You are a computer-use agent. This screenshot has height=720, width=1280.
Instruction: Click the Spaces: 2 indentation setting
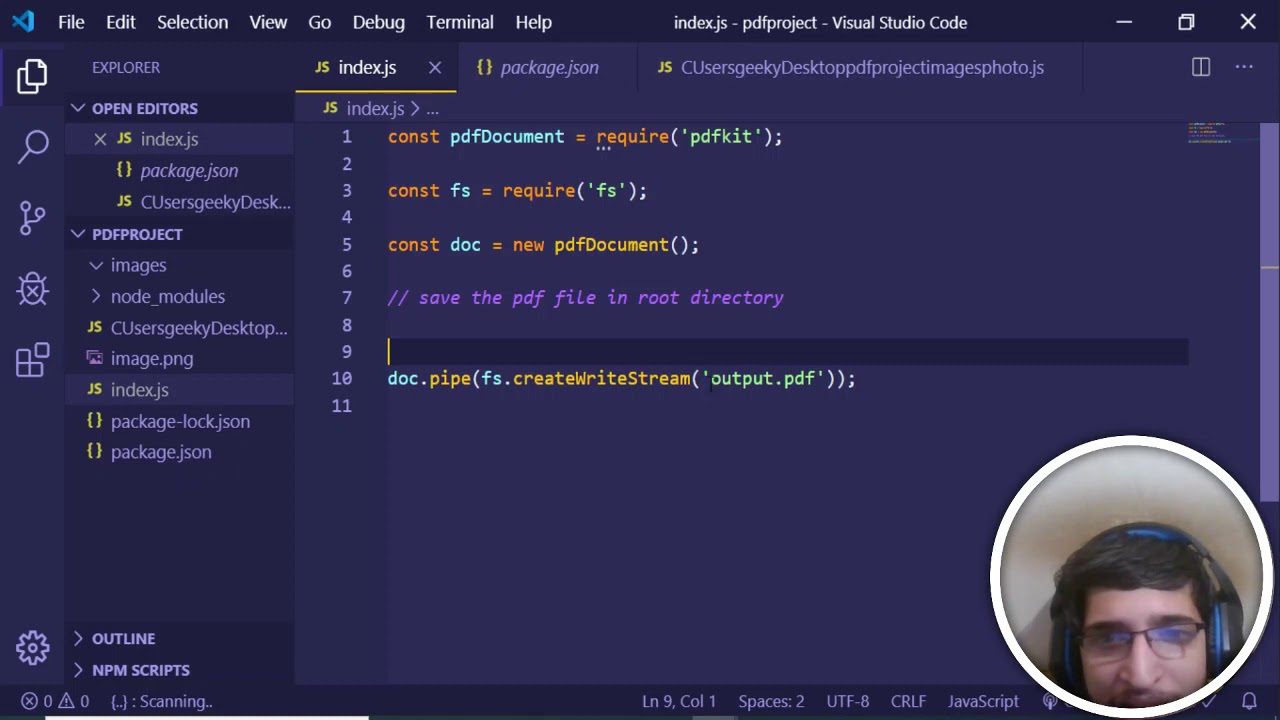pos(770,701)
